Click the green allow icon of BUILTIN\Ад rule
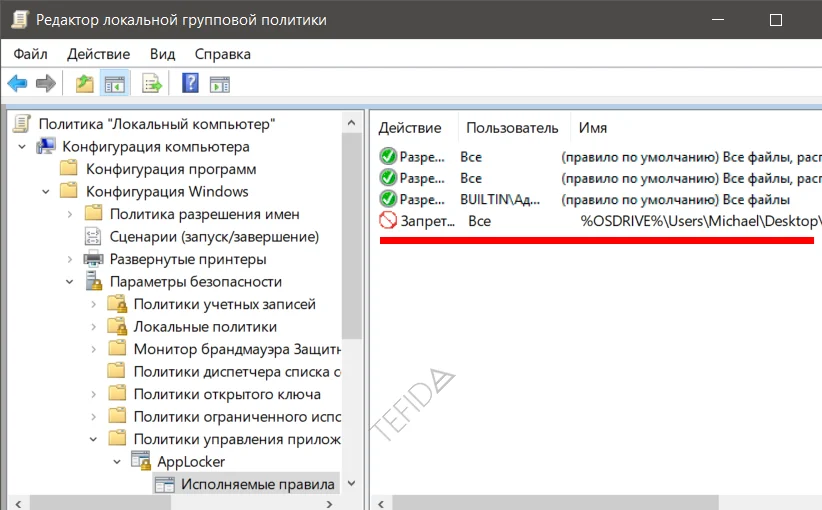The height and width of the screenshot is (510, 822). click(x=388, y=199)
